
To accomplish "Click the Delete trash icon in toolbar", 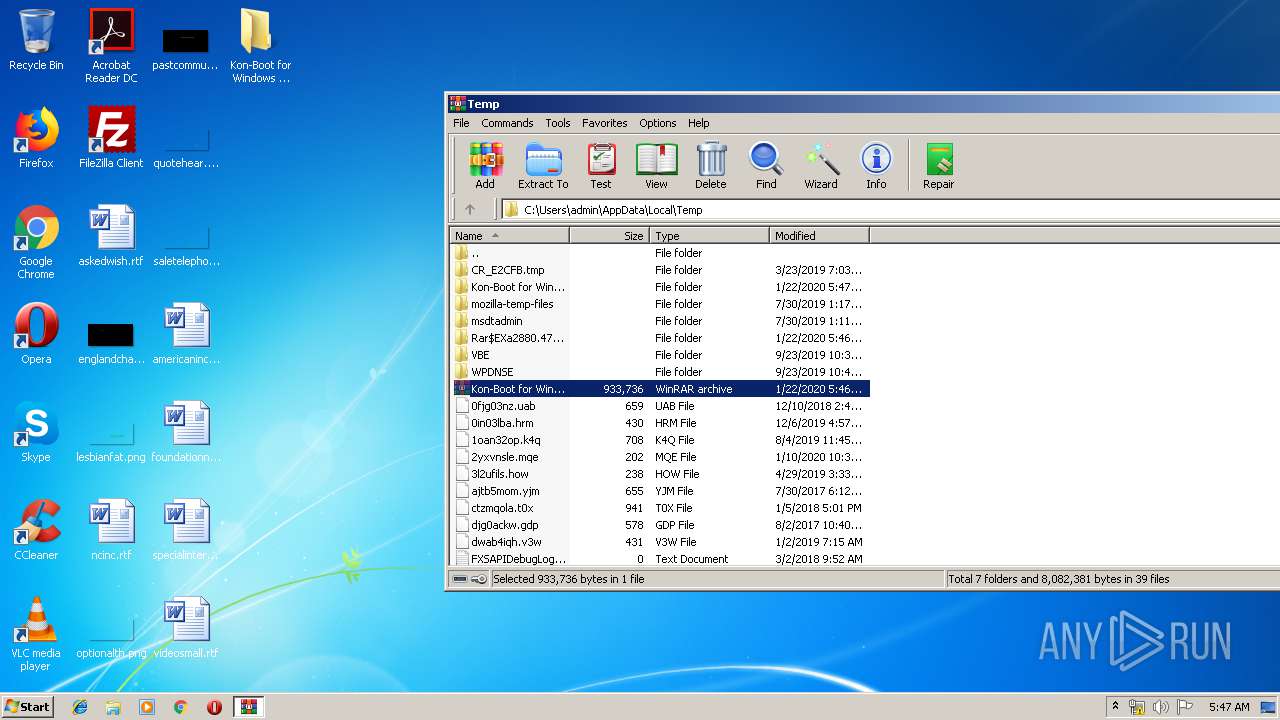I will 711,165.
